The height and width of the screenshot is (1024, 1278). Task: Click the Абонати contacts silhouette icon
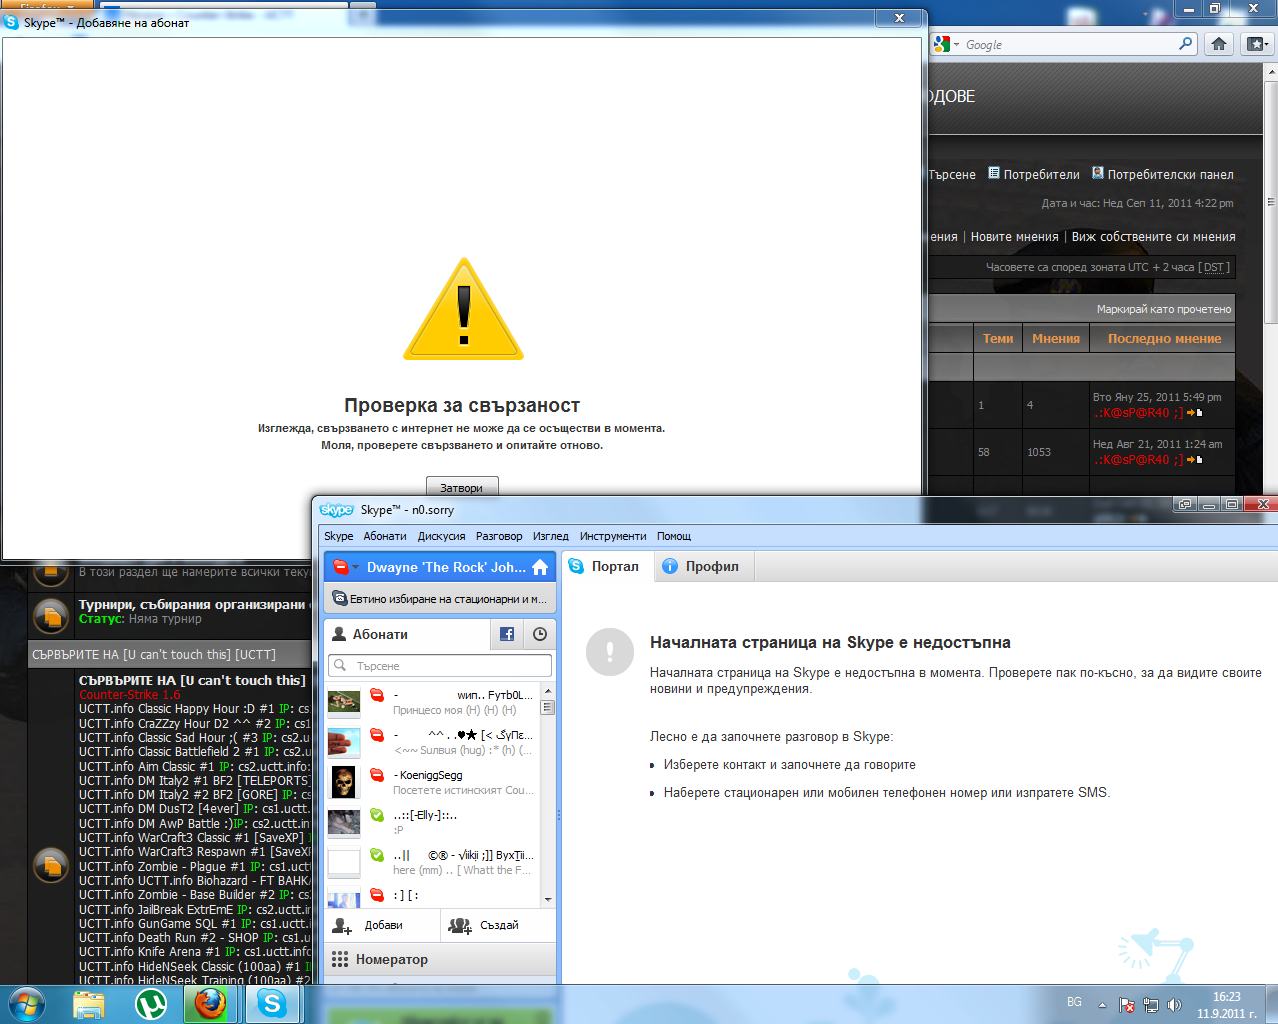339,634
